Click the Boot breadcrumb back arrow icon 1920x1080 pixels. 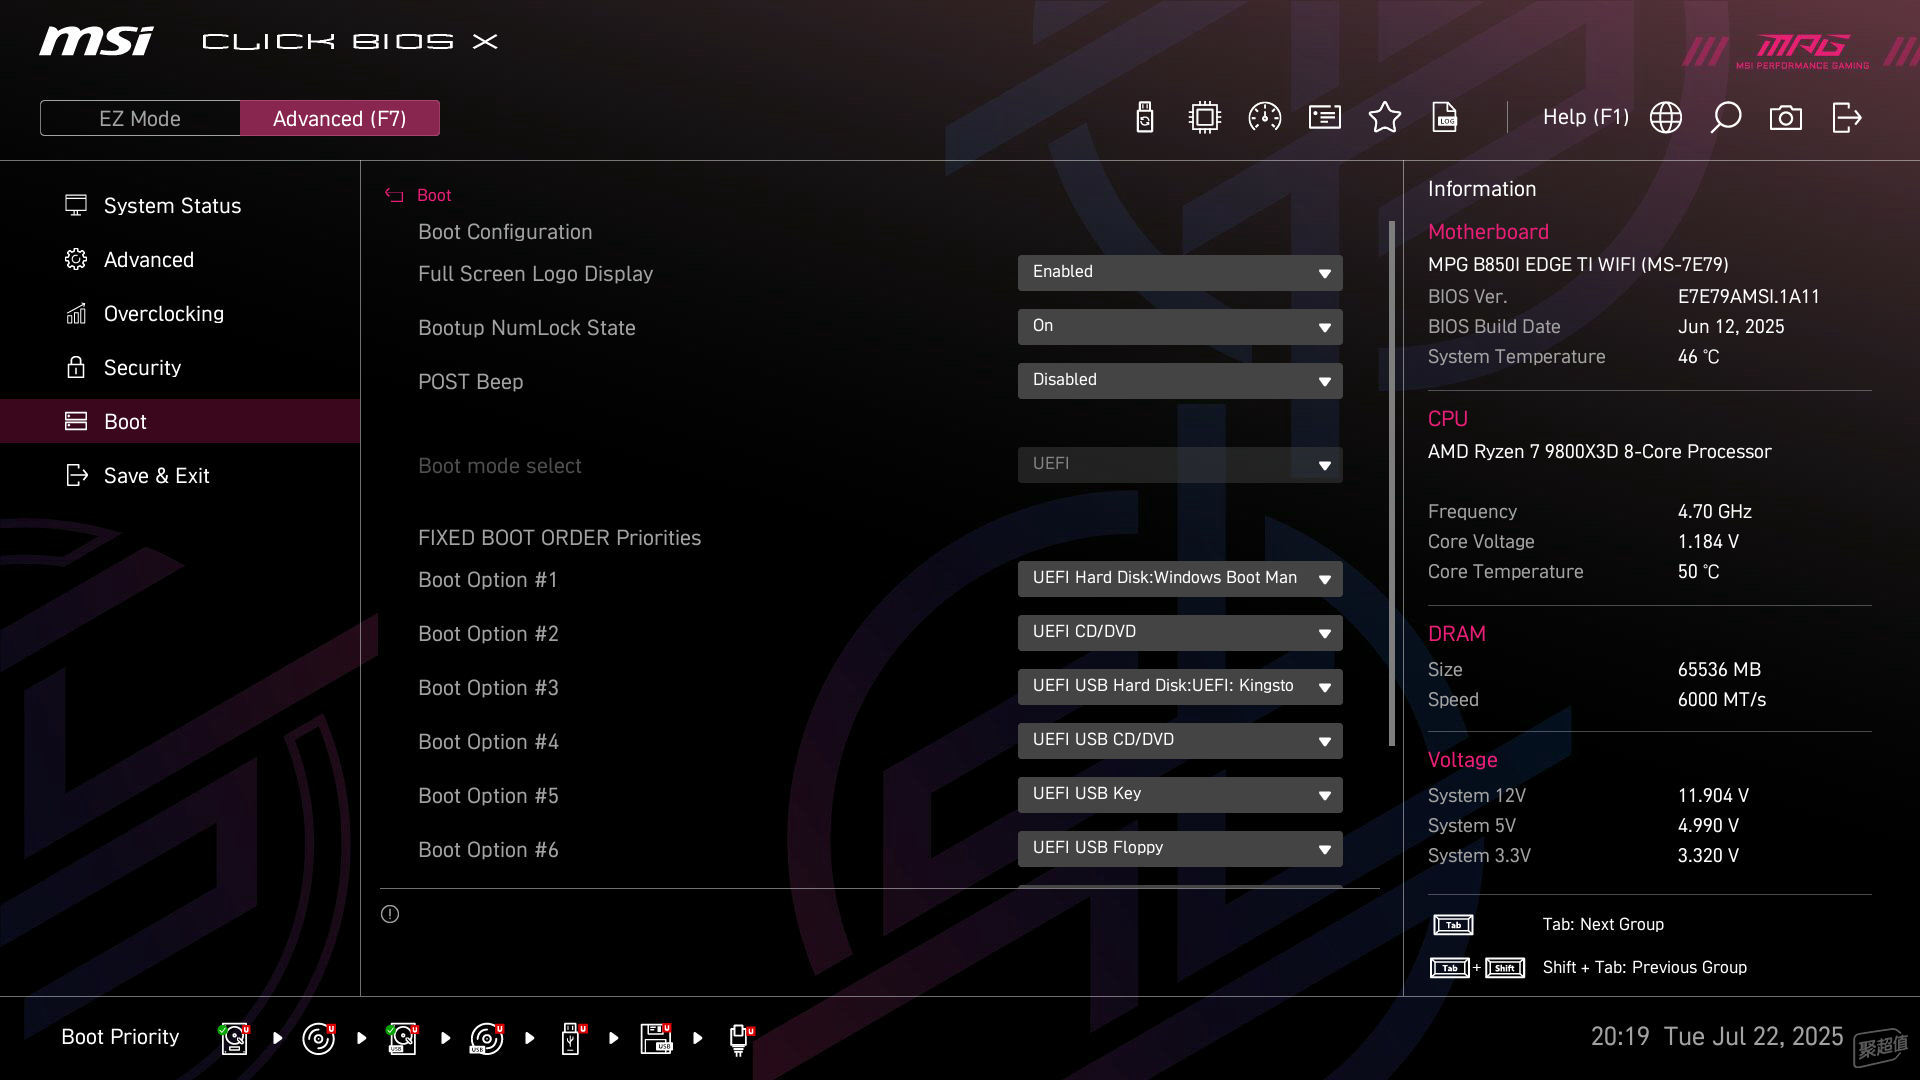point(394,195)
